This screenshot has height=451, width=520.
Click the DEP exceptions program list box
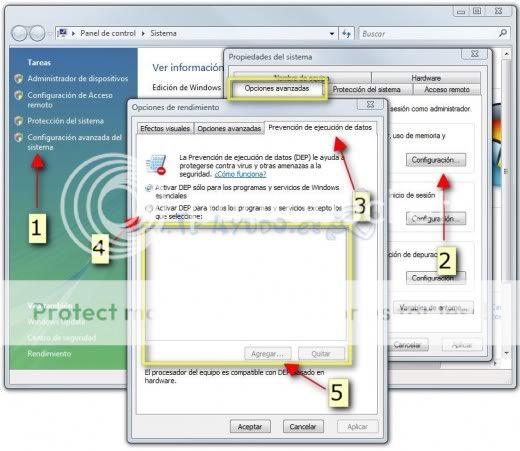click(246, 285)
